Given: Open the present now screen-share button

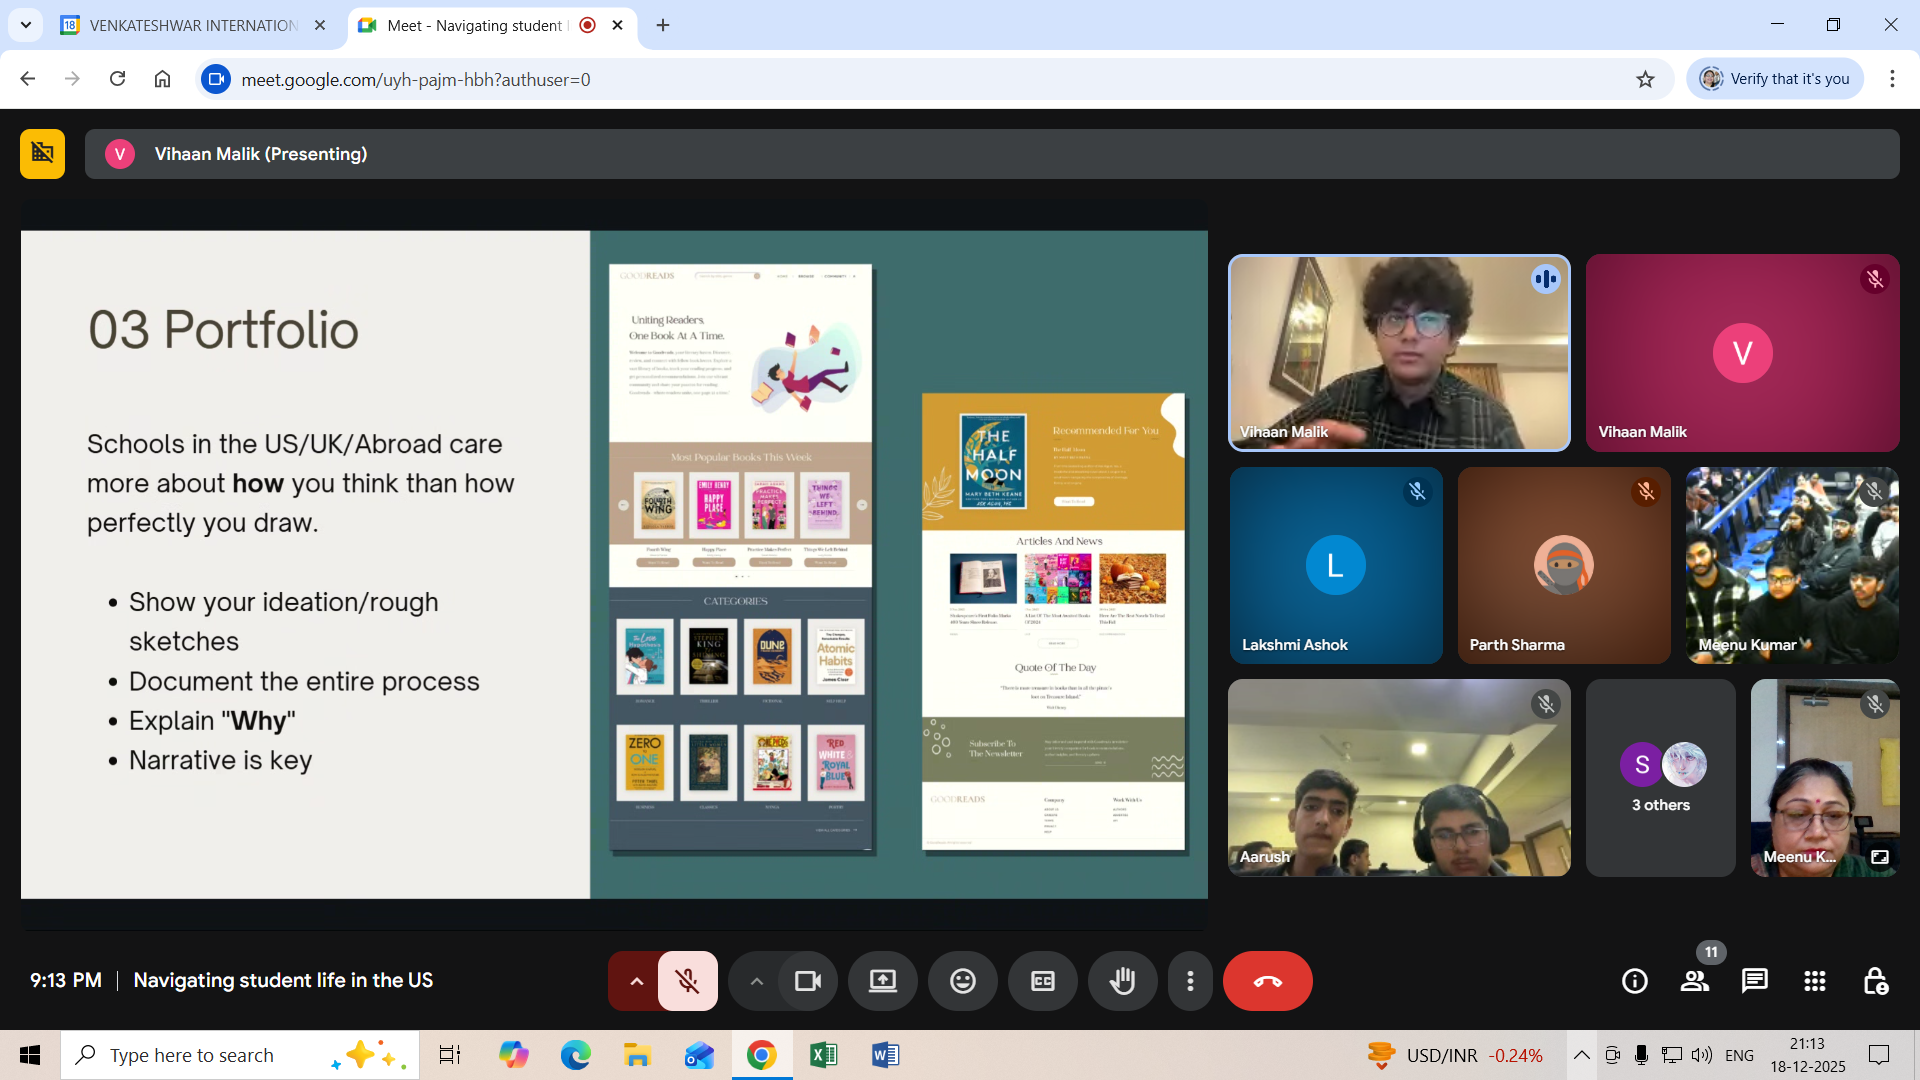Looking at the screenshot, I should (x=882, y=981).
